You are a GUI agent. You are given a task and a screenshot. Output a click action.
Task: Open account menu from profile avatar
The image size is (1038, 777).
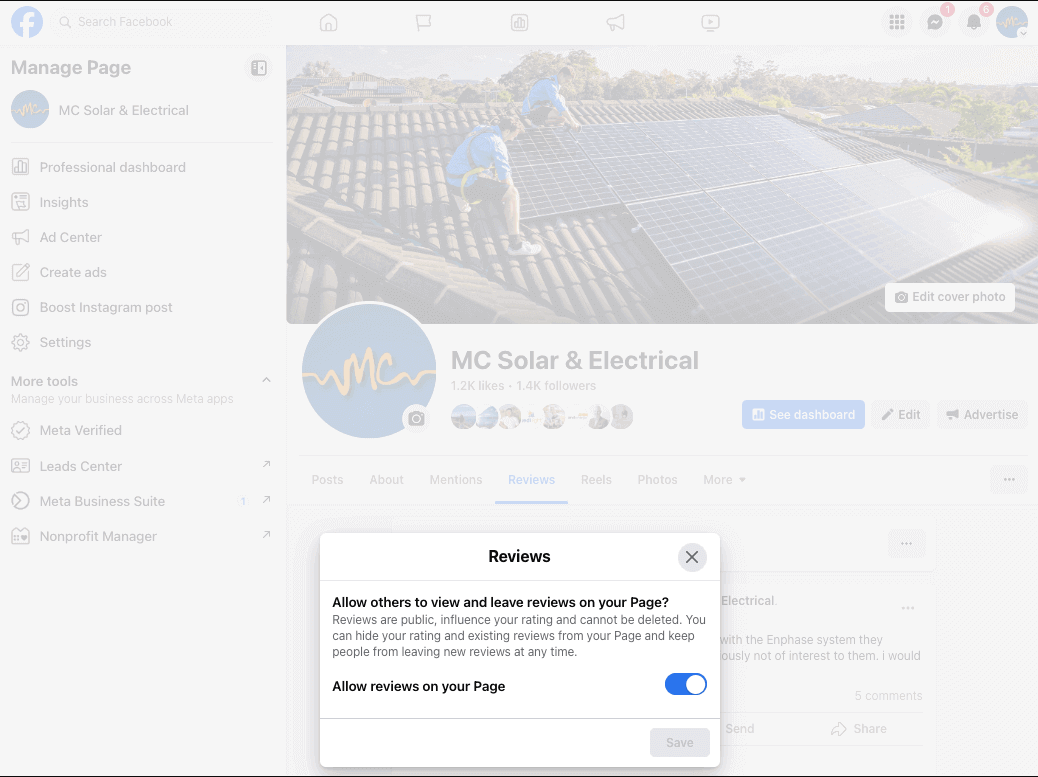coord(1012,23)
